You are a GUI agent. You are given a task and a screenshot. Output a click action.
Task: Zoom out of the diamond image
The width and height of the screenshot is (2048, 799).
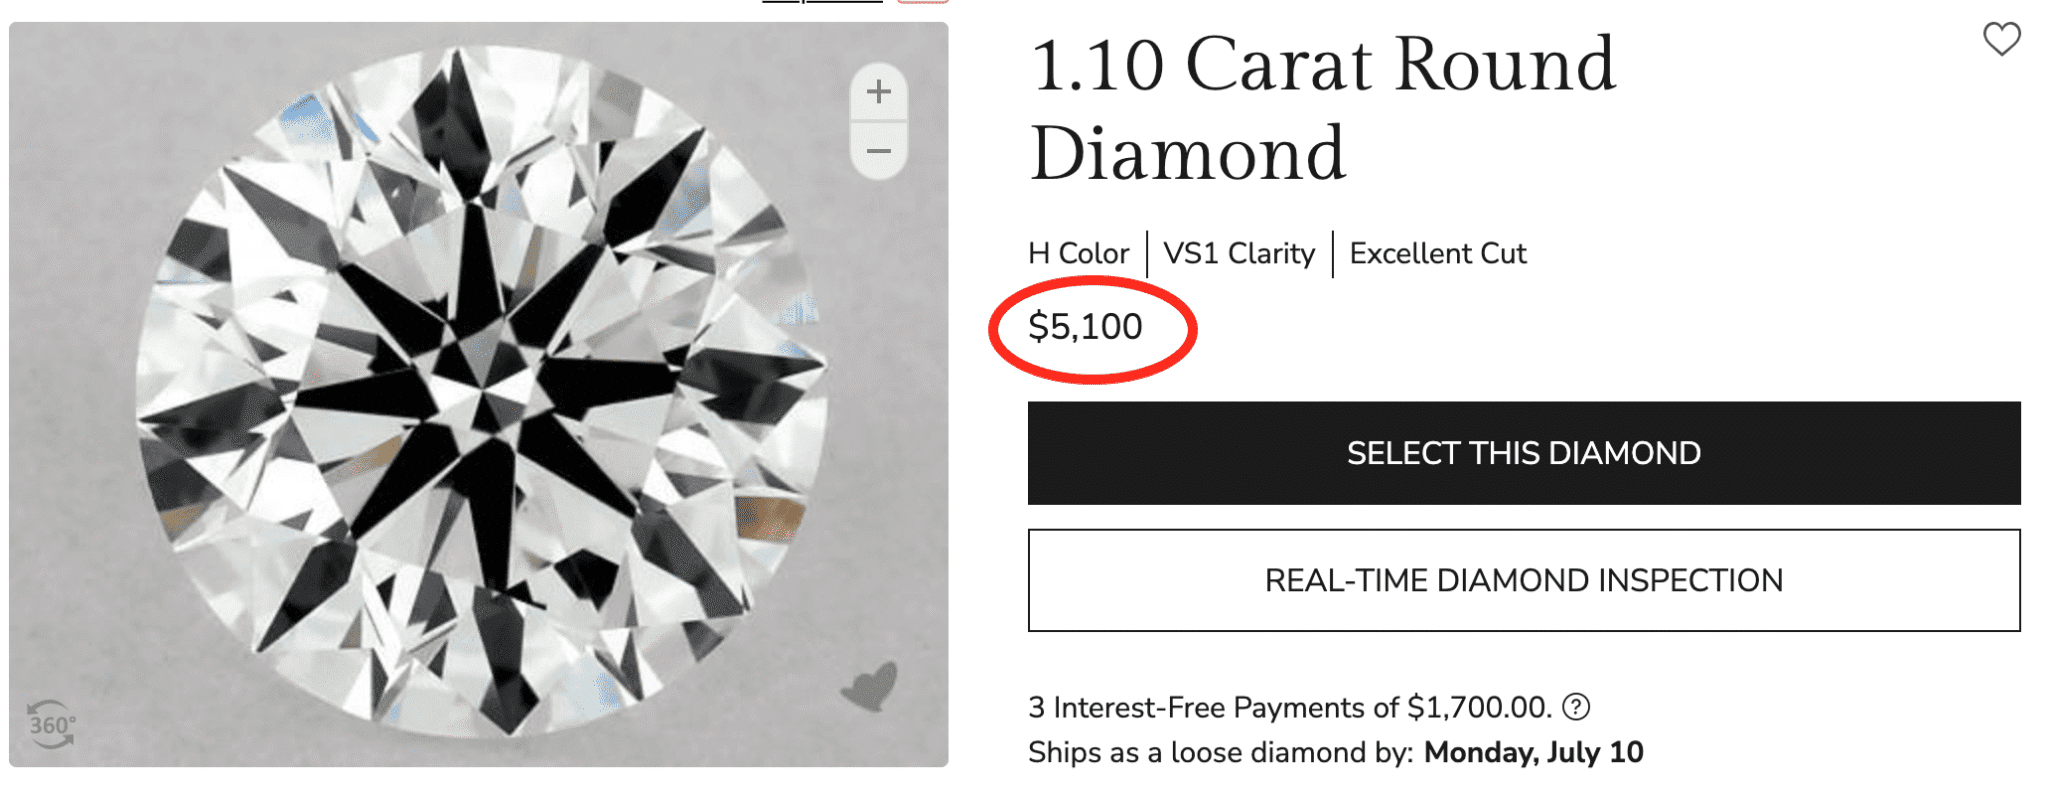pyautogui.click(x=878, y=151)
